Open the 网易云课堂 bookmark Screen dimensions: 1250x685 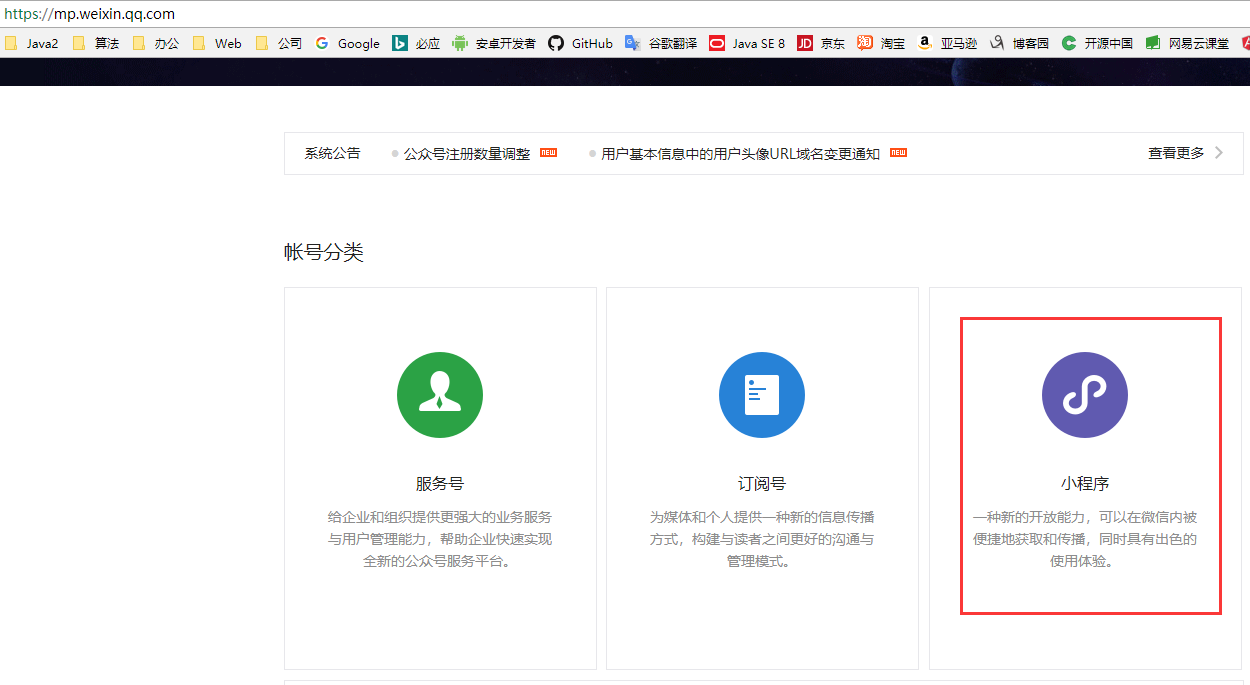[x=1187, y=43]
